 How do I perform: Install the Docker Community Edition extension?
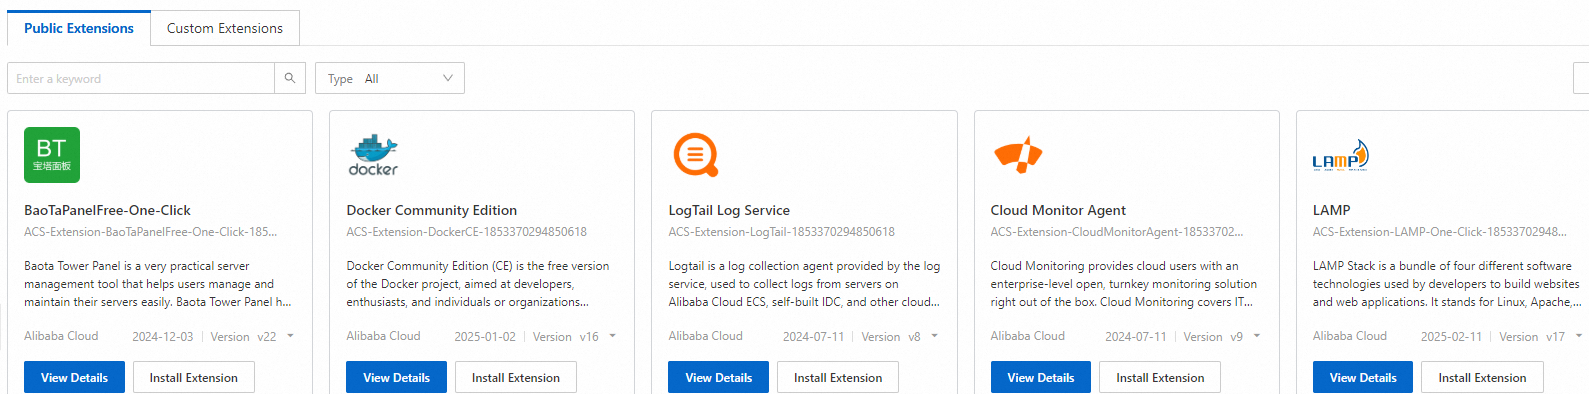click(x=516, y=377)
